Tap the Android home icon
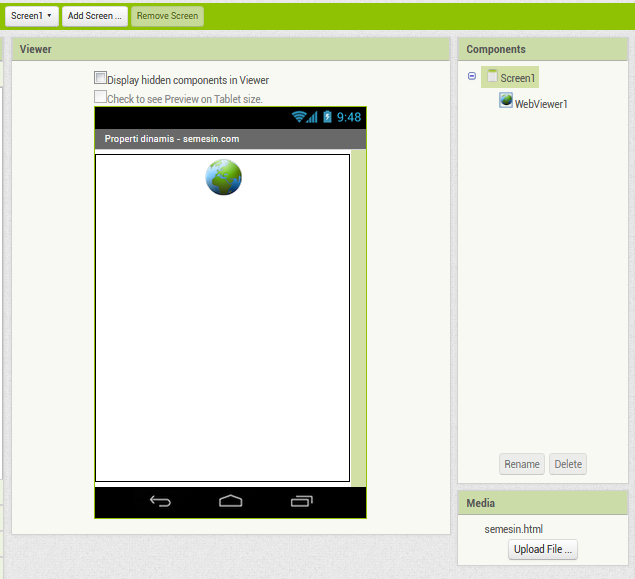635x579 pixels. (x=231, y=502)
